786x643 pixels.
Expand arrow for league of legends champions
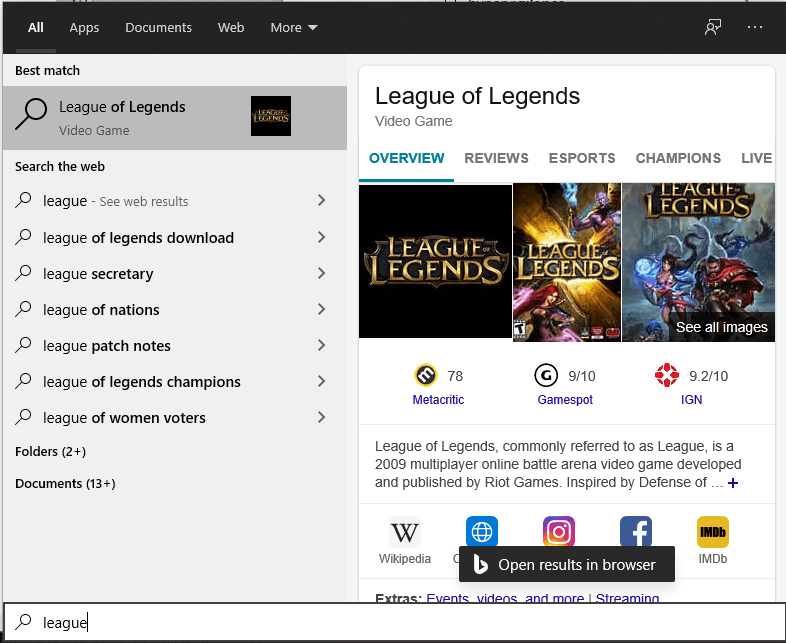coord(322,381)
